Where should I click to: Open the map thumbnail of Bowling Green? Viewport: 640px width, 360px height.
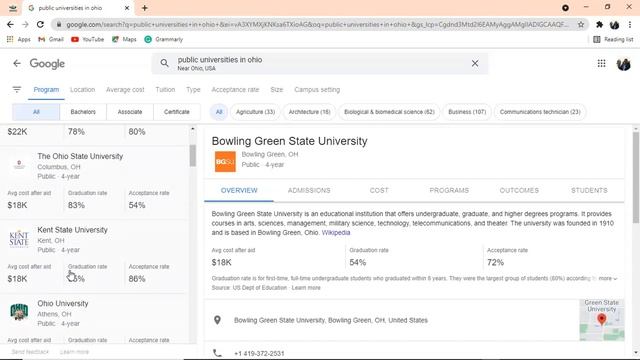pyautogui.click(x=602, y=320)
